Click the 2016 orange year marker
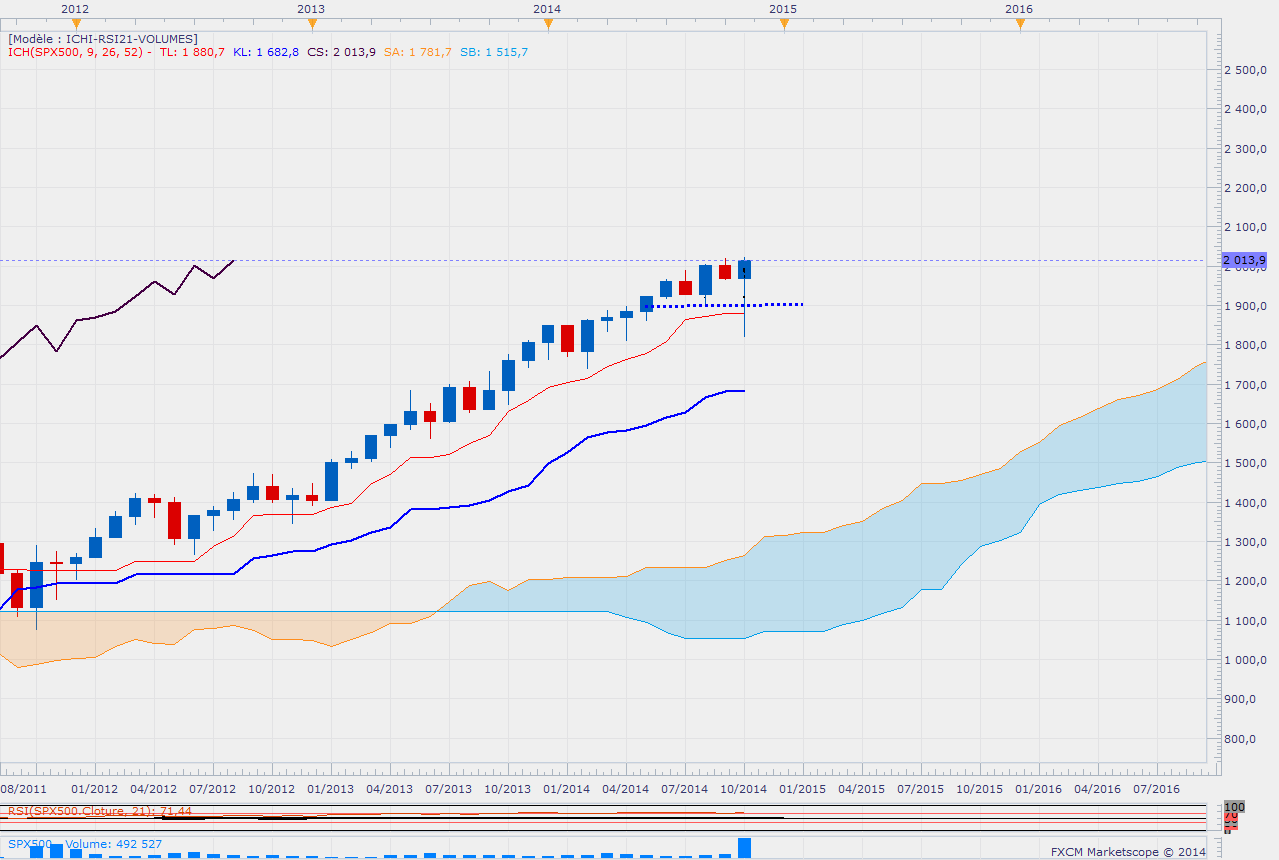The image size is (1279, 860). (x=1019, y=24)
